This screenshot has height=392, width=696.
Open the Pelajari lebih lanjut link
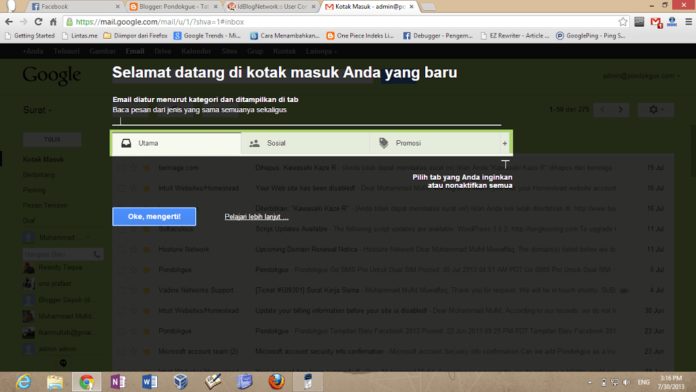click(257, 217)
